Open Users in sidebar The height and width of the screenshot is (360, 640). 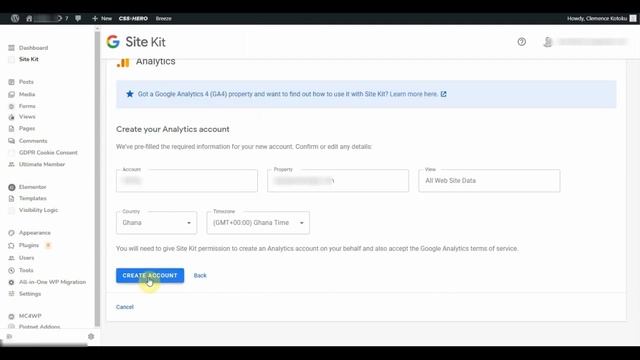pyautogui.click(x=27, y=258)
